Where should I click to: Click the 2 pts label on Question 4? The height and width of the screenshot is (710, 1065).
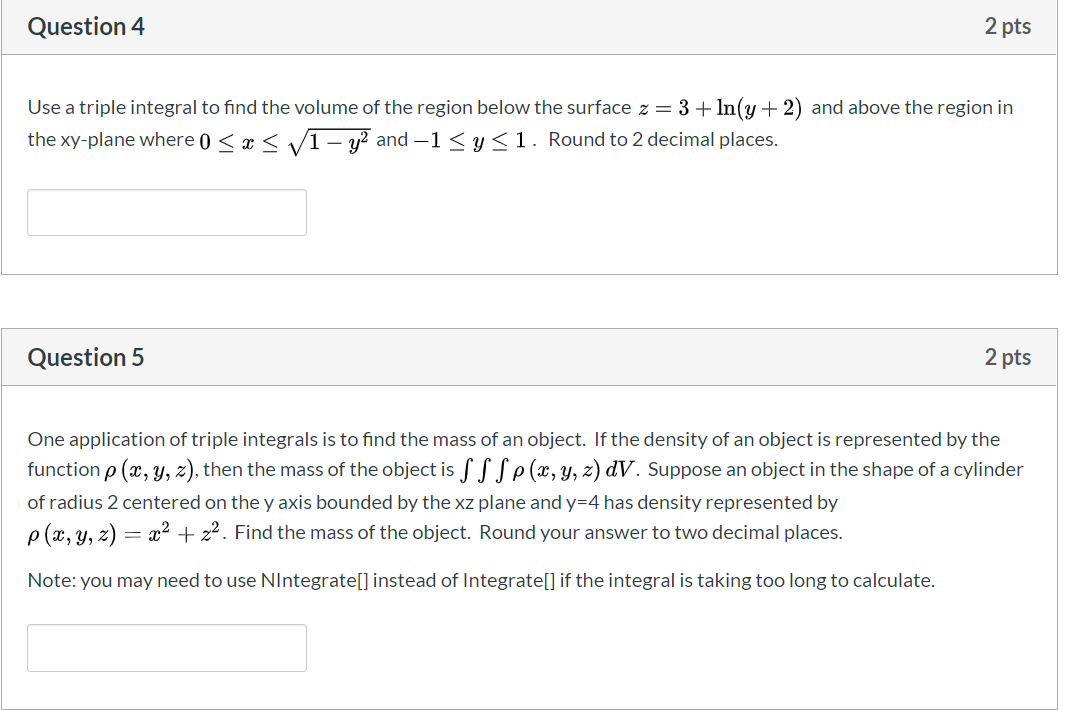pos(1008,27)
